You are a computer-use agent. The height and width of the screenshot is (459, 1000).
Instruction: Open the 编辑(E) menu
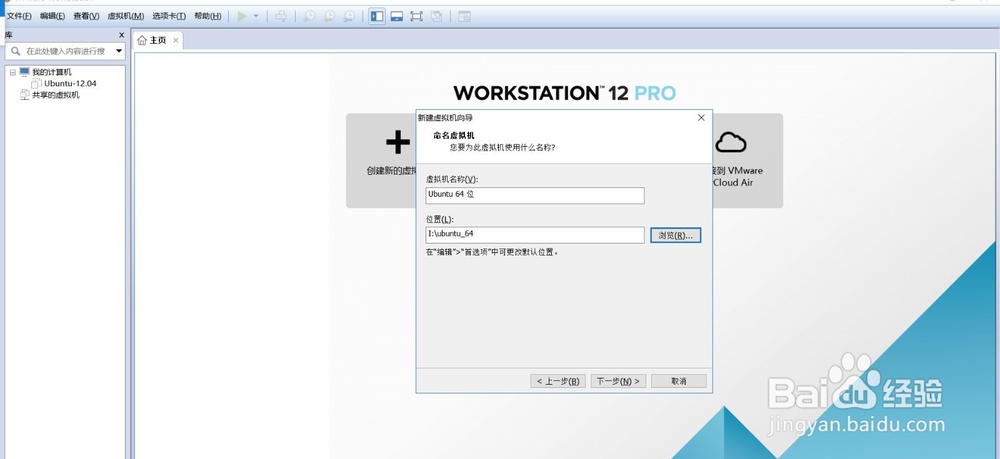pos(52,16)
